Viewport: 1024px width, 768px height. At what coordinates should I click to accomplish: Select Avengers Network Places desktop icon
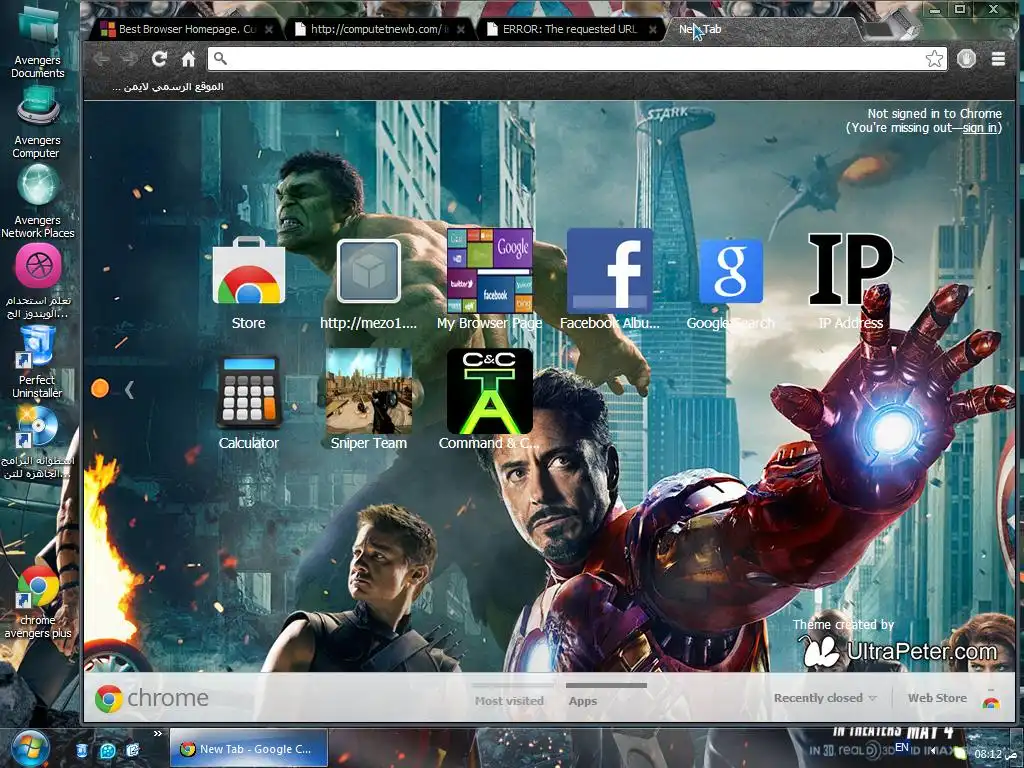37,201
